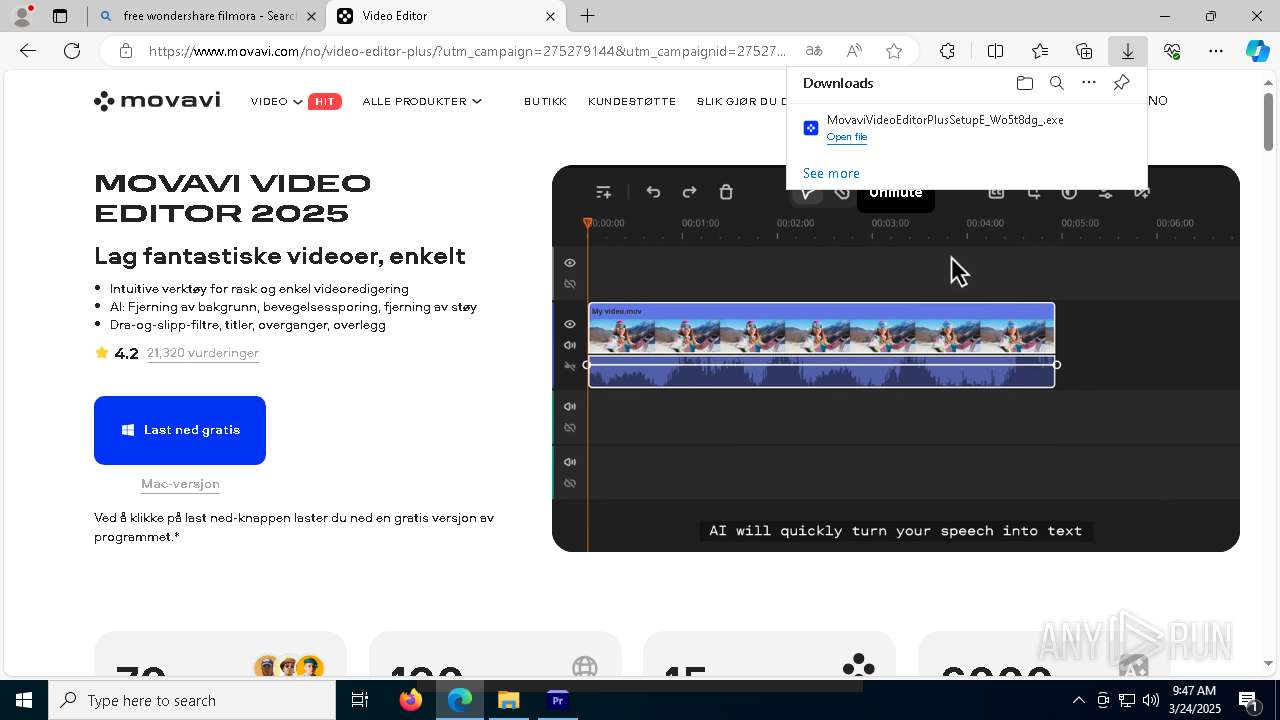Open the Collections icon
Viewport: 1280px width, 720px height.
[1084, 51]
